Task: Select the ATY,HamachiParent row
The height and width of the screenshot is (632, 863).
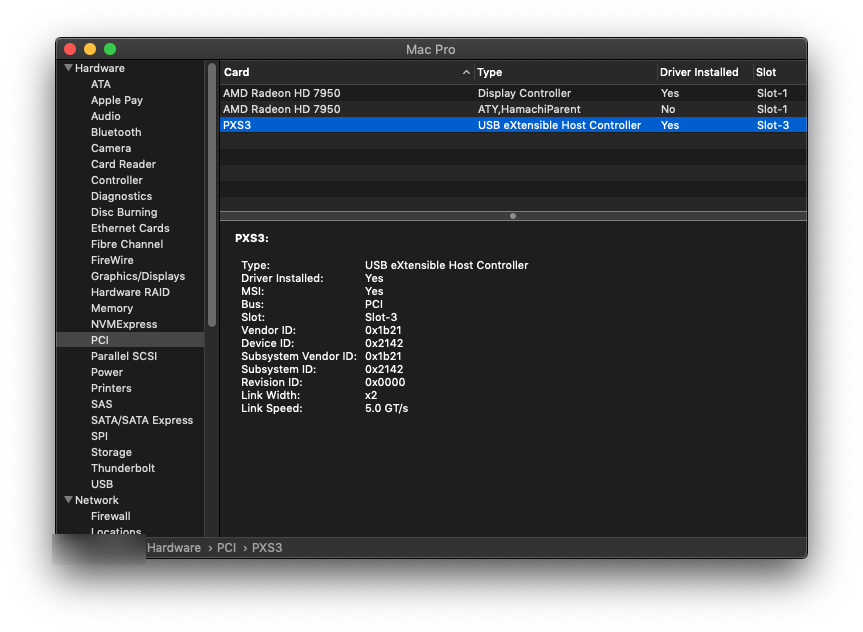Action: [x=513, y=109]
